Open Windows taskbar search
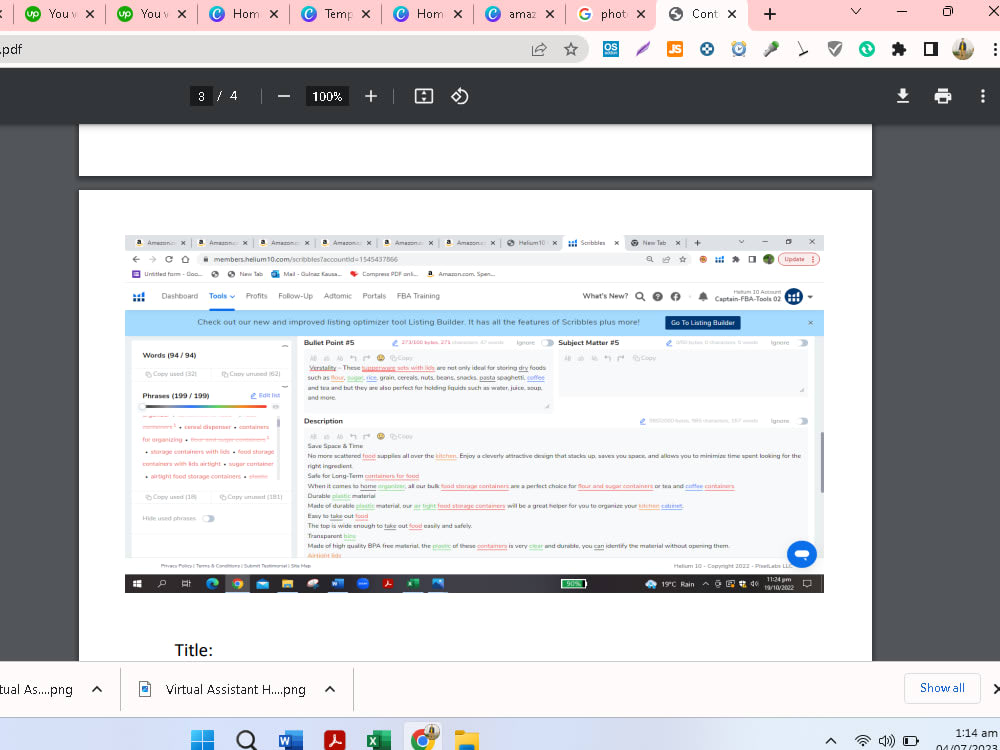The width and height of the screenshot is (1000, 750). pos(247,740)
